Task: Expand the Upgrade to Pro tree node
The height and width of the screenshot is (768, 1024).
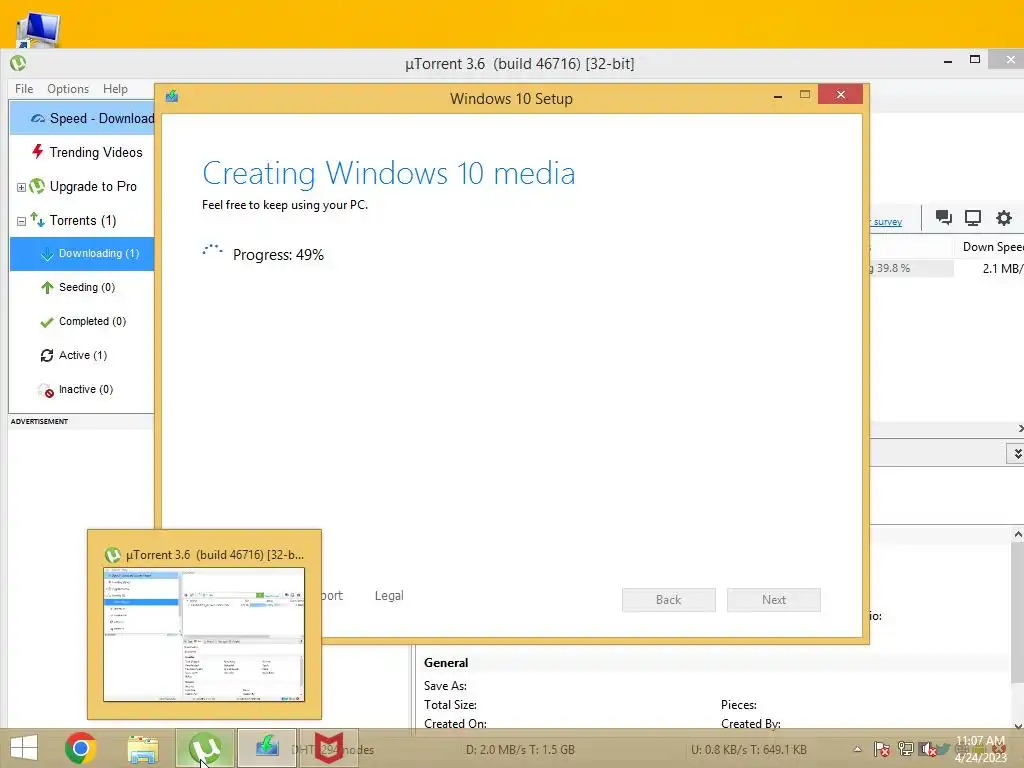Action: 21,187
